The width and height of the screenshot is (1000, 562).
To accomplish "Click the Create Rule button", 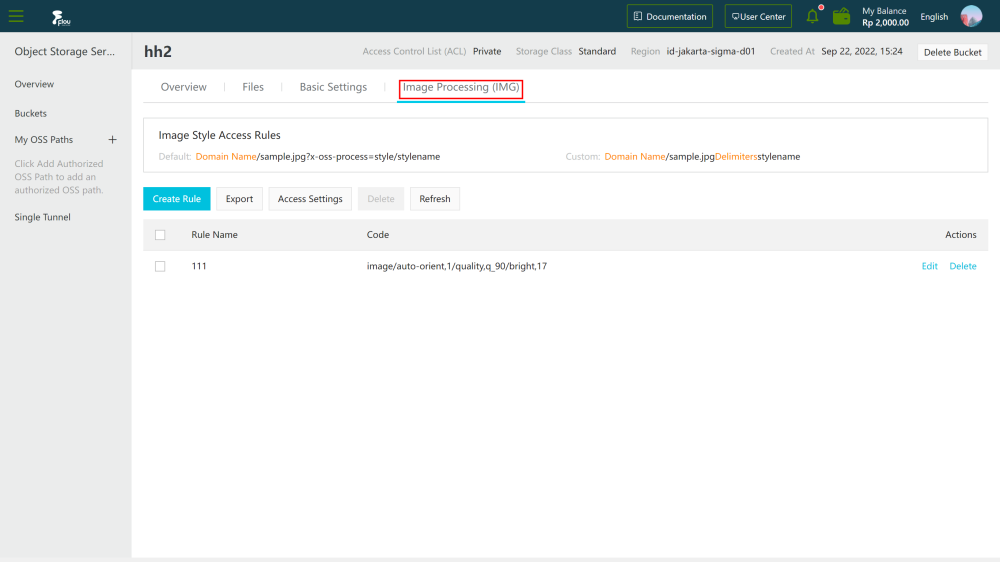I will point(177,199).
